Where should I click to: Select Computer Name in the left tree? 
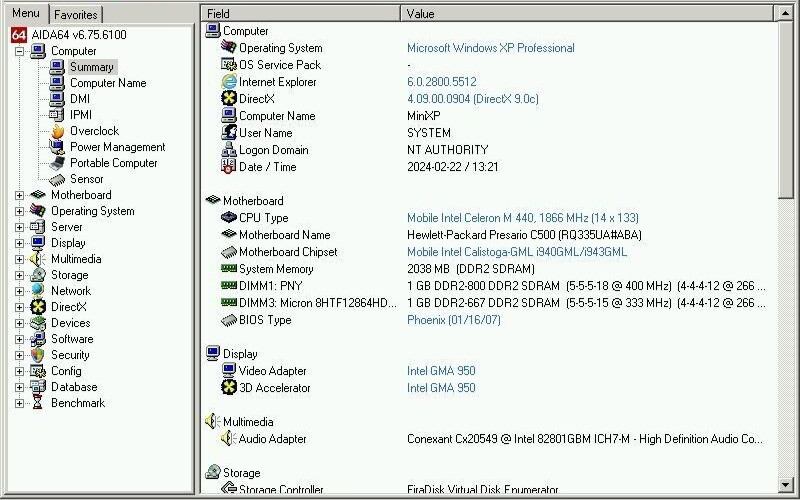(x=108, y=83)
